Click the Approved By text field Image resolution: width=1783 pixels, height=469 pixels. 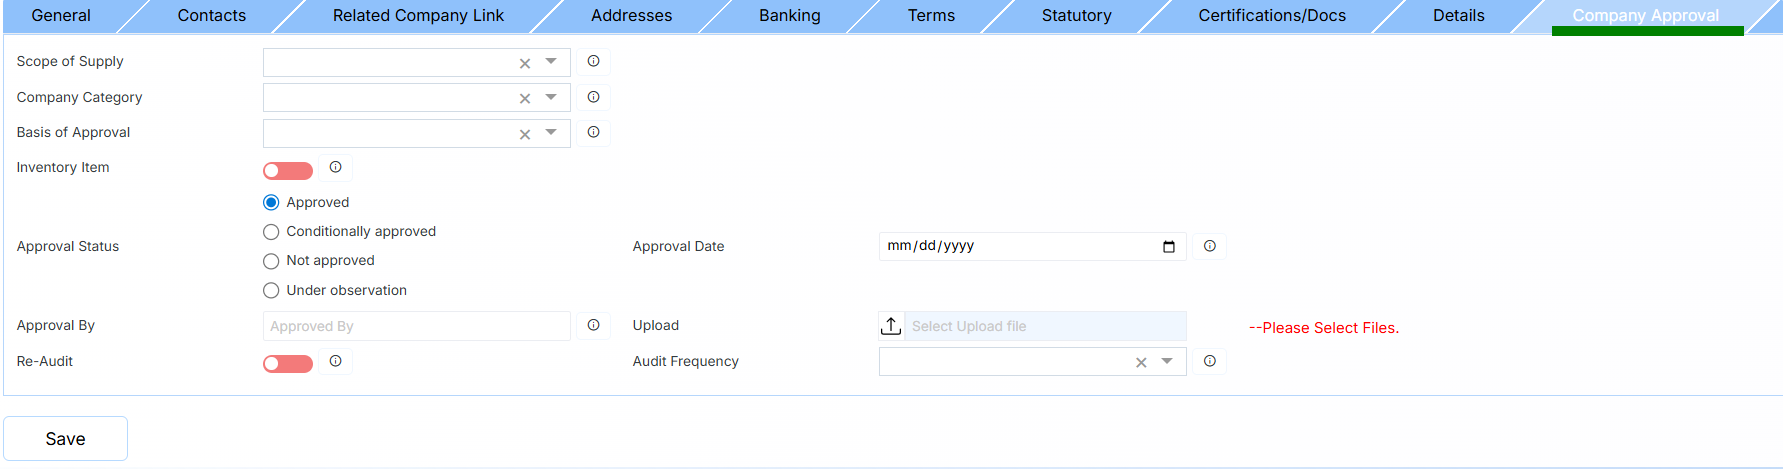click(416, 326)
